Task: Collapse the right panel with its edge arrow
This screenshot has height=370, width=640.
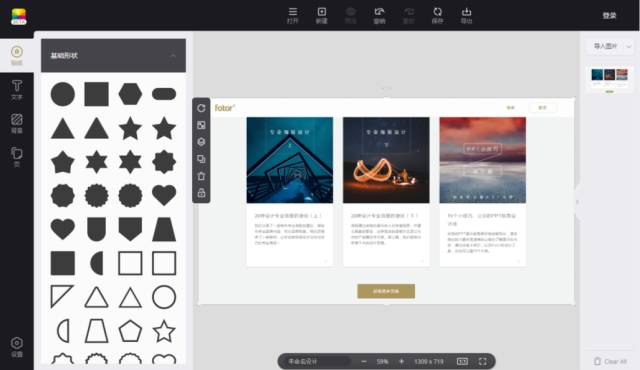Action: click(577, 202)
